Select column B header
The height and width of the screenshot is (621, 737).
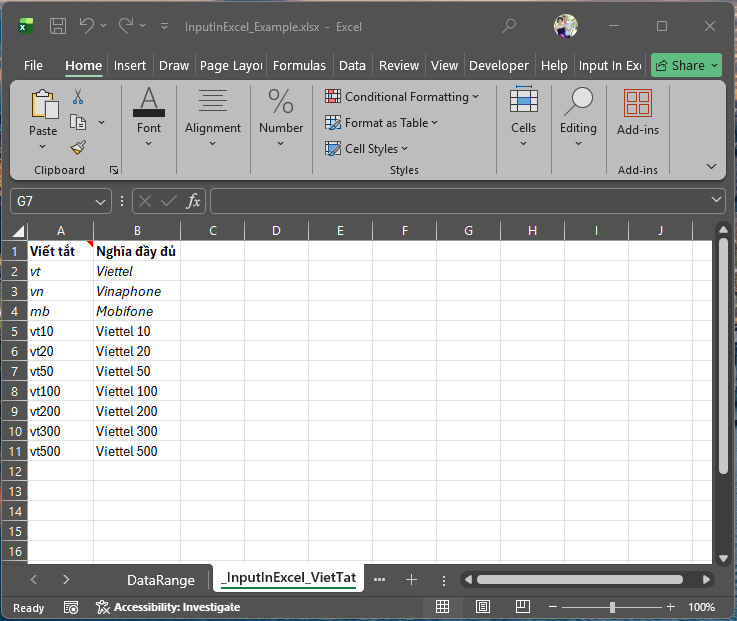pos(137,230)
